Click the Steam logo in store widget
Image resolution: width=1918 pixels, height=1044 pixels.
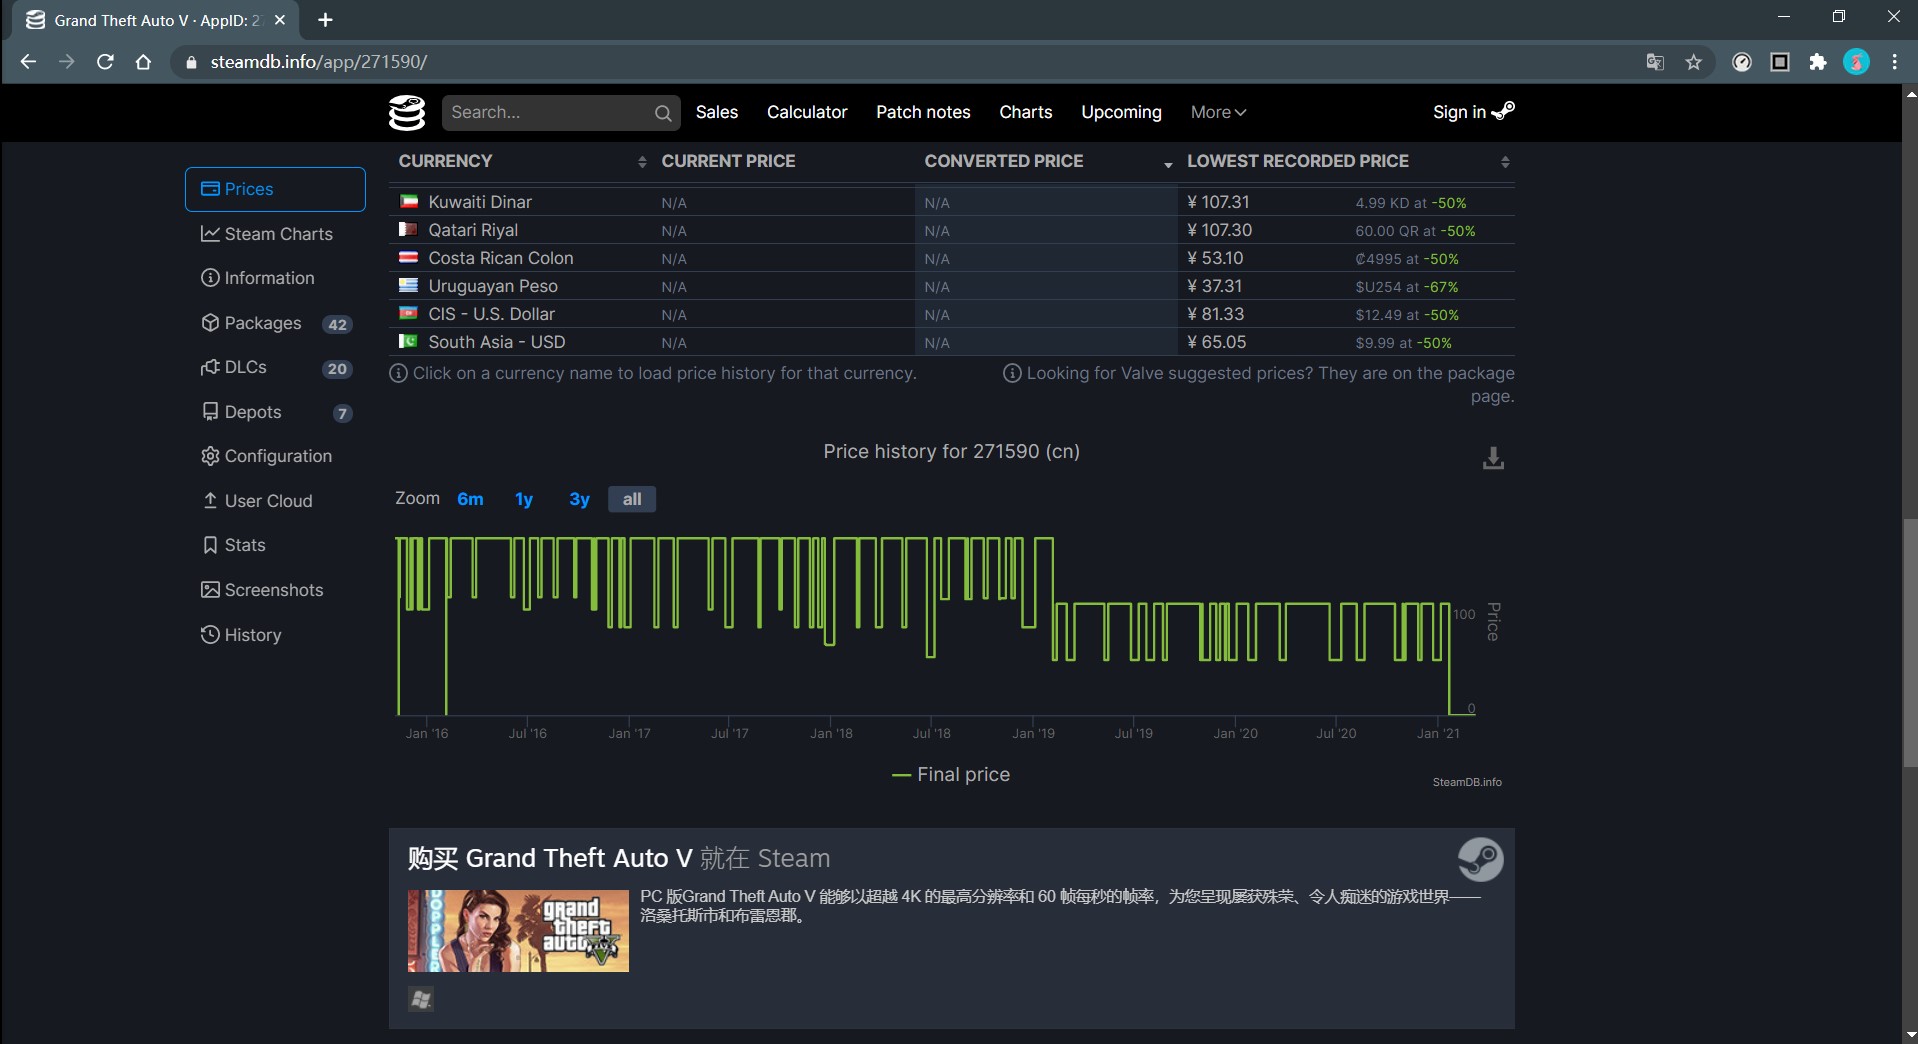click(x=1480, y=859)
